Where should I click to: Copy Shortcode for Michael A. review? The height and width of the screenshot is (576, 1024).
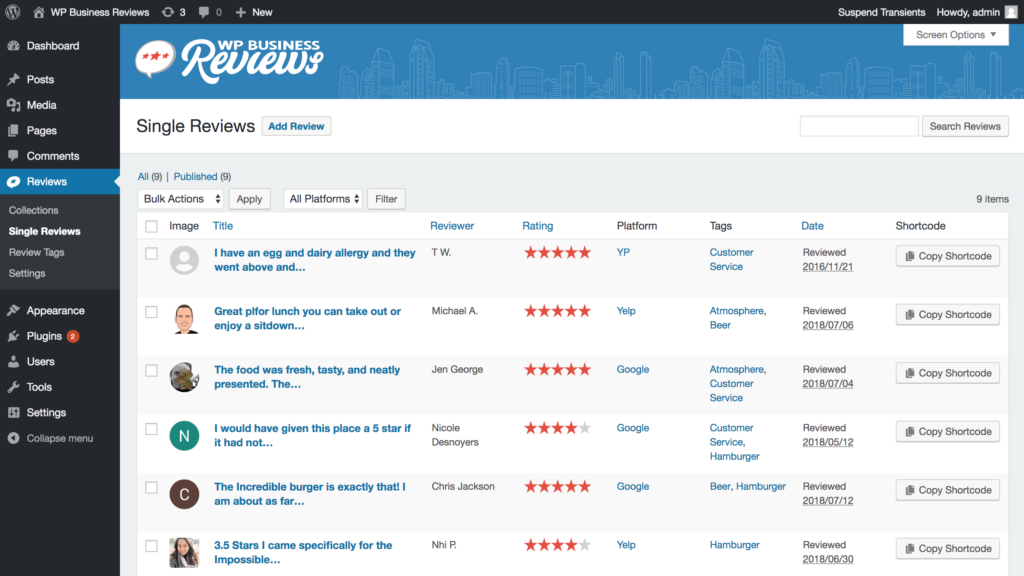click(x=948, y=314)
